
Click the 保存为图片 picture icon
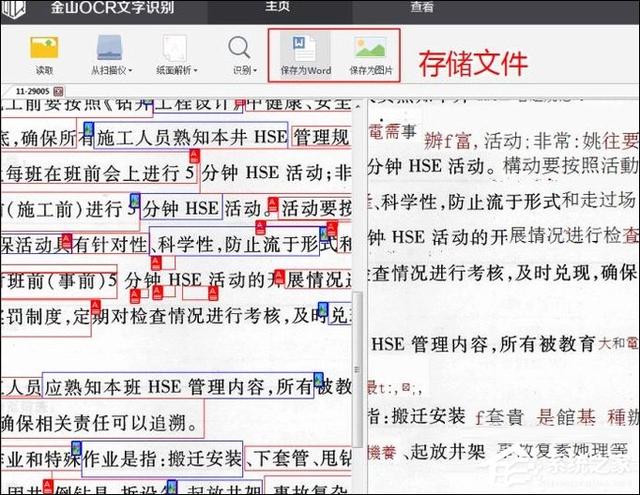pos(370,47)
